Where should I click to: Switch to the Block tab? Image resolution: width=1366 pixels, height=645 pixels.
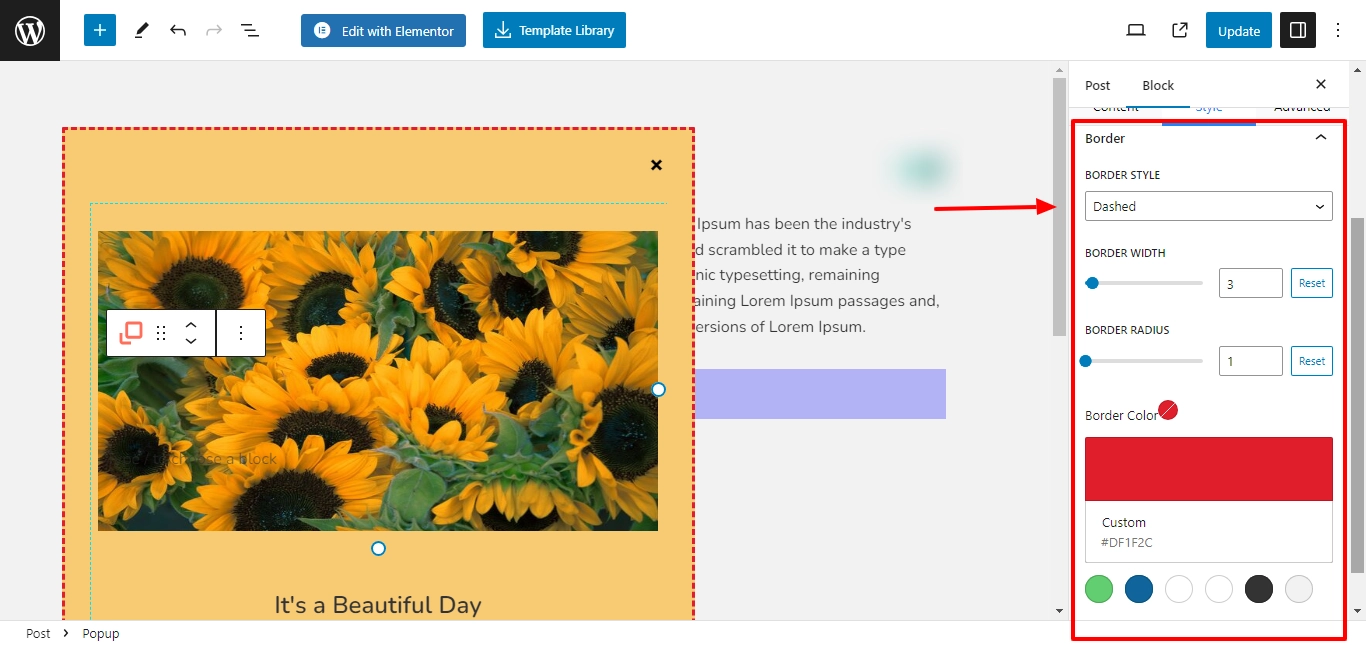[1158, 85]
